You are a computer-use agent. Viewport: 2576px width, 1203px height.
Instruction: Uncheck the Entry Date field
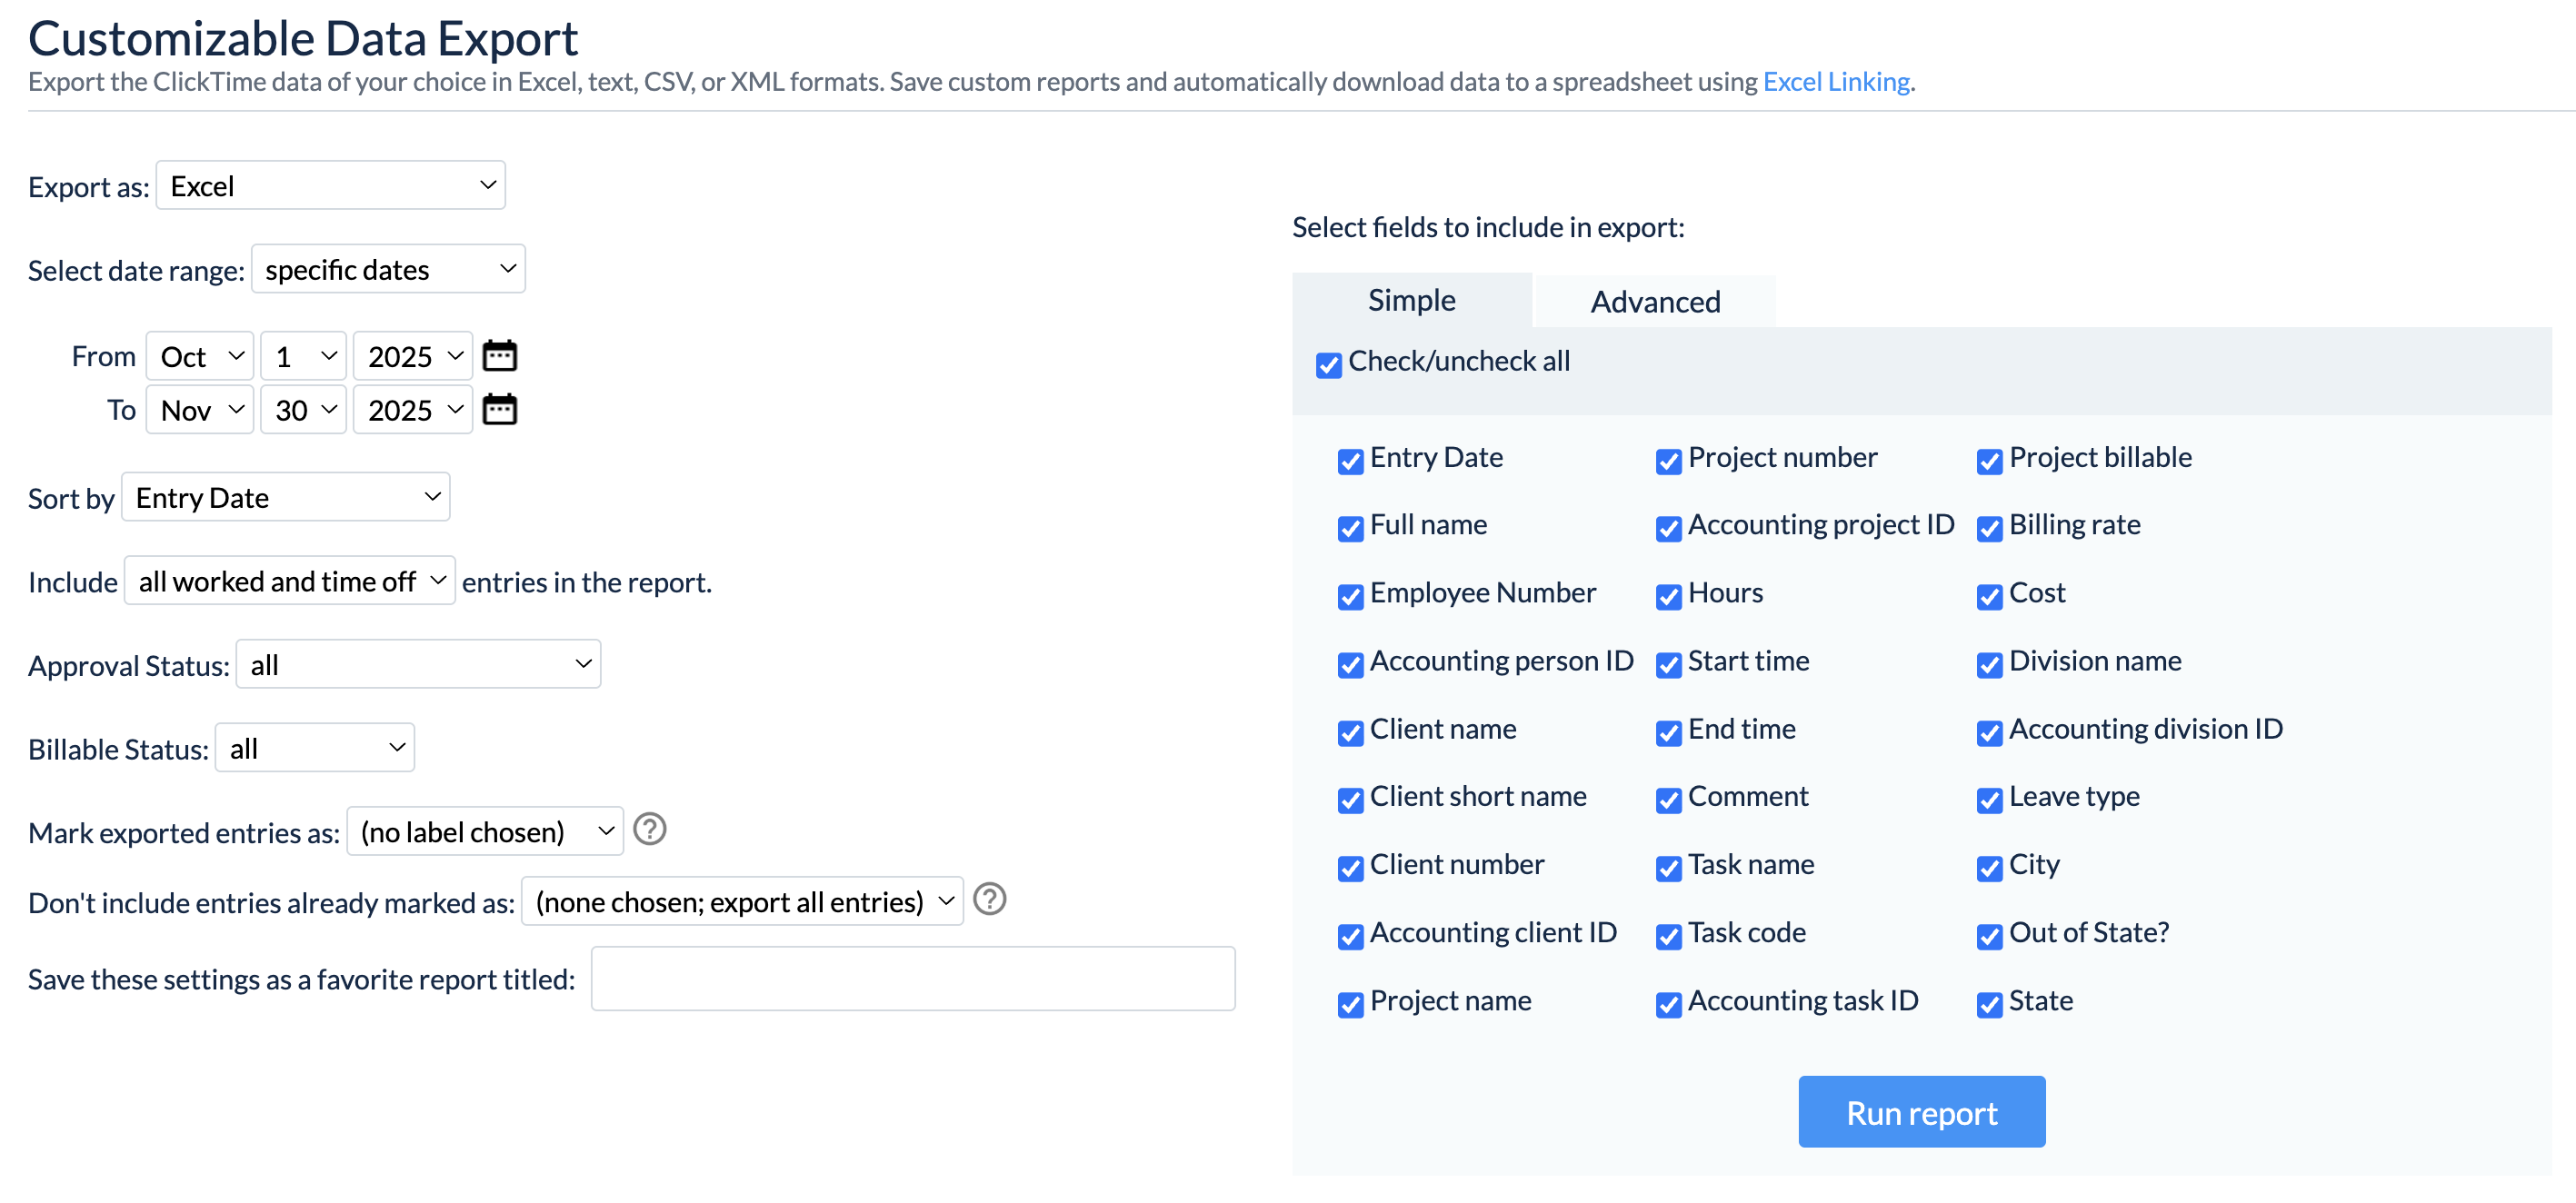(1351, 461)
